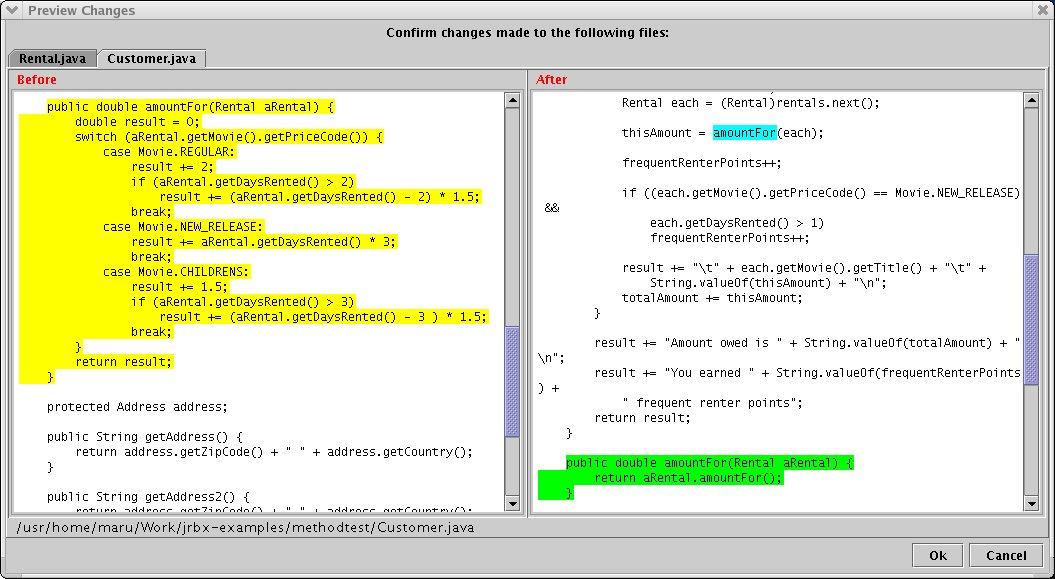
Task: Click the 'return result;' line in Before pane
Action: pyautogui.click(x=124, y=362)
